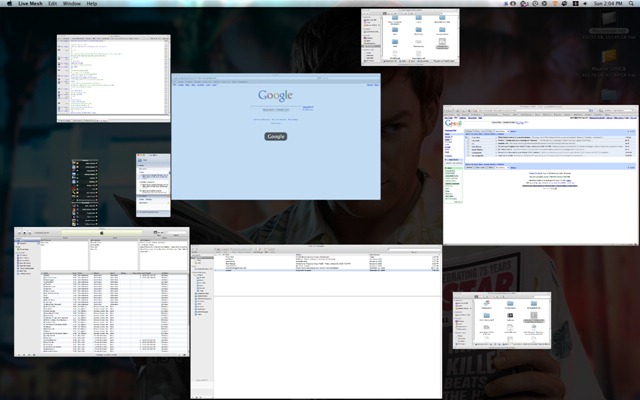640x400 pixels.
Task: Select the dark buddy list window
Action: (x=85, y=192)
